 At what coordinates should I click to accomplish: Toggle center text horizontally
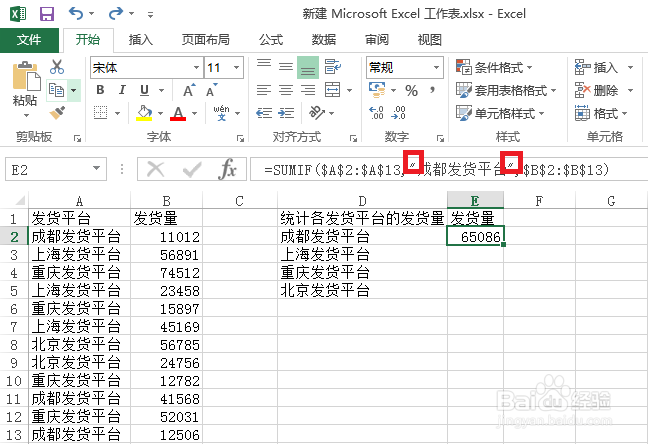(x=286, y=90)
